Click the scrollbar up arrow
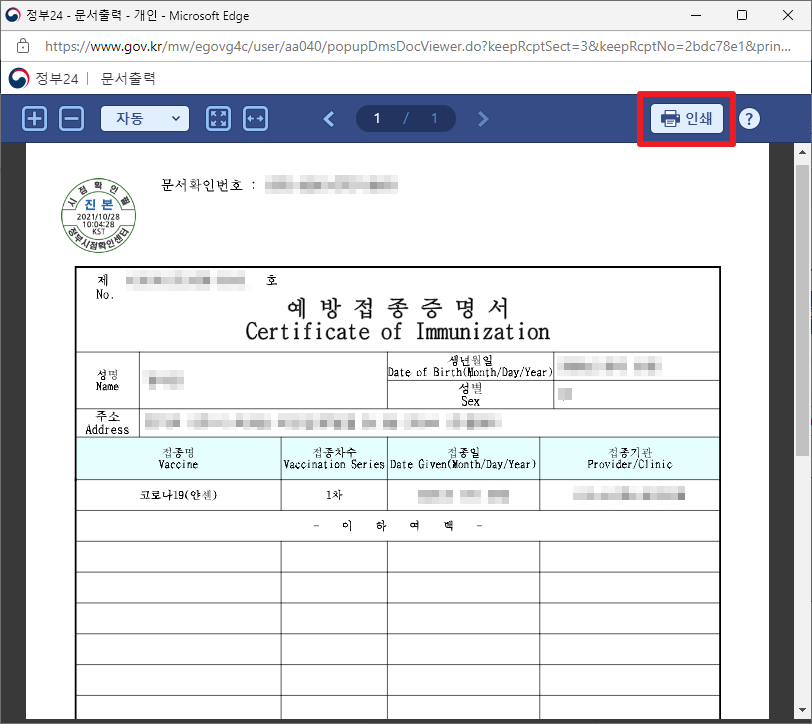812x724 pixels. tap(802, 152)
